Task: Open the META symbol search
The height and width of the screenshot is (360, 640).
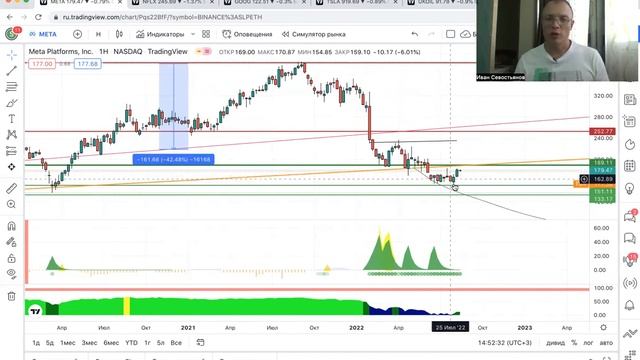Action: 43,34
